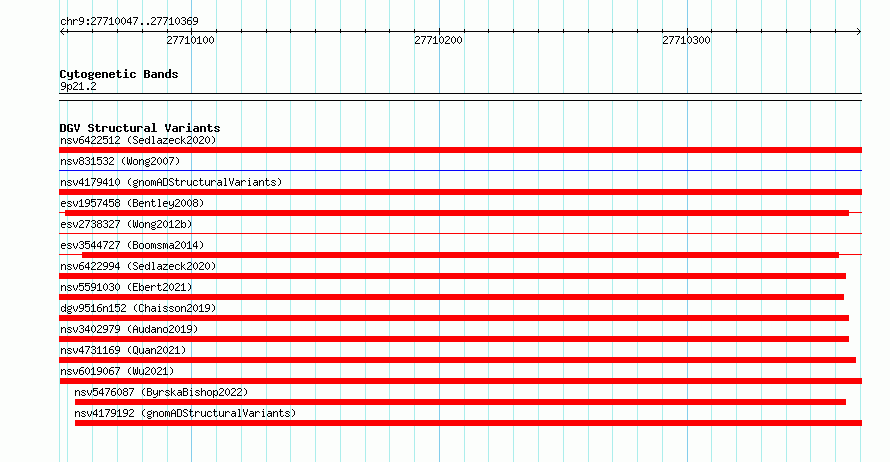890x462 pixels.
Task: Open the nsv831532 (Wong2007) variant label
Action: point(120,161)
